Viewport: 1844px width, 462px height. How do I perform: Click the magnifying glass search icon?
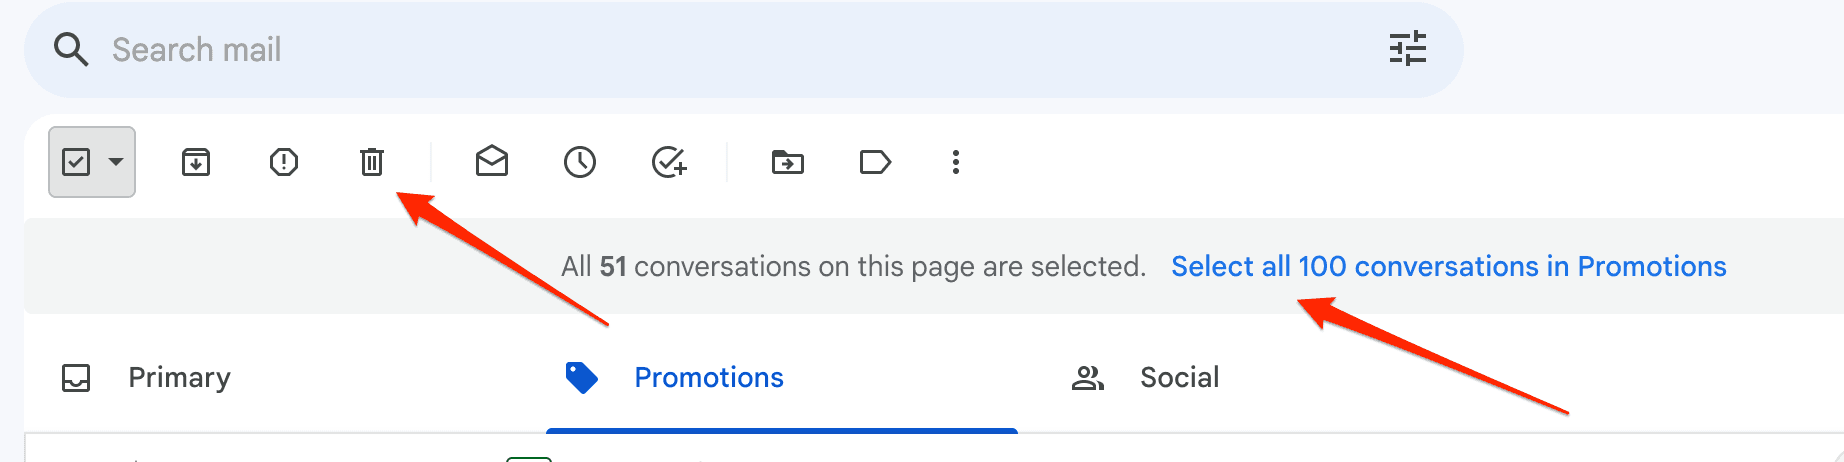[71, 49]
